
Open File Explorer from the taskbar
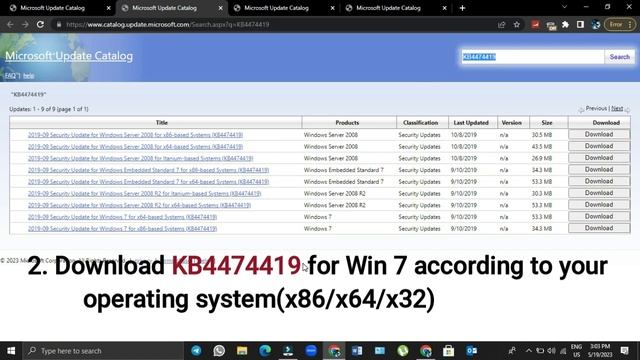click(242, 351)
